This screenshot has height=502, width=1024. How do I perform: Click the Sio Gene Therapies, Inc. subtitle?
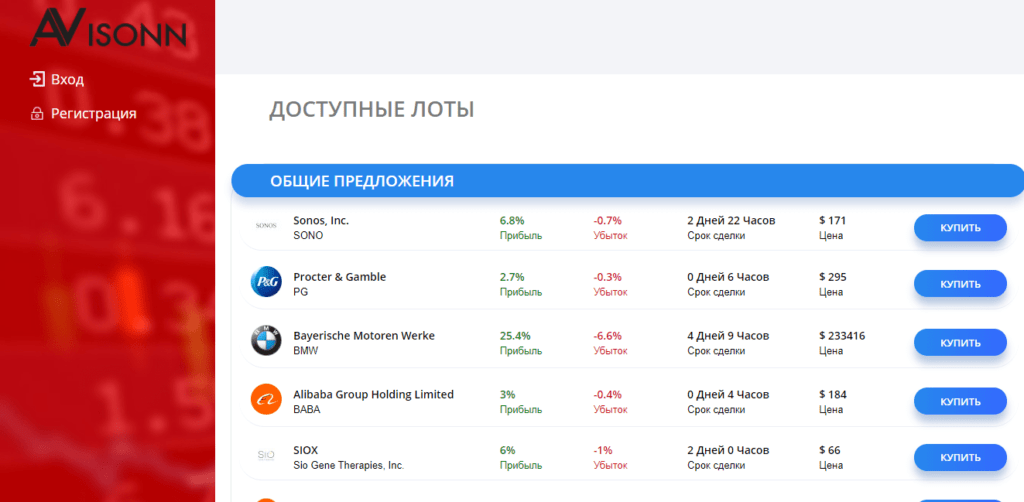tap(349, 465)
